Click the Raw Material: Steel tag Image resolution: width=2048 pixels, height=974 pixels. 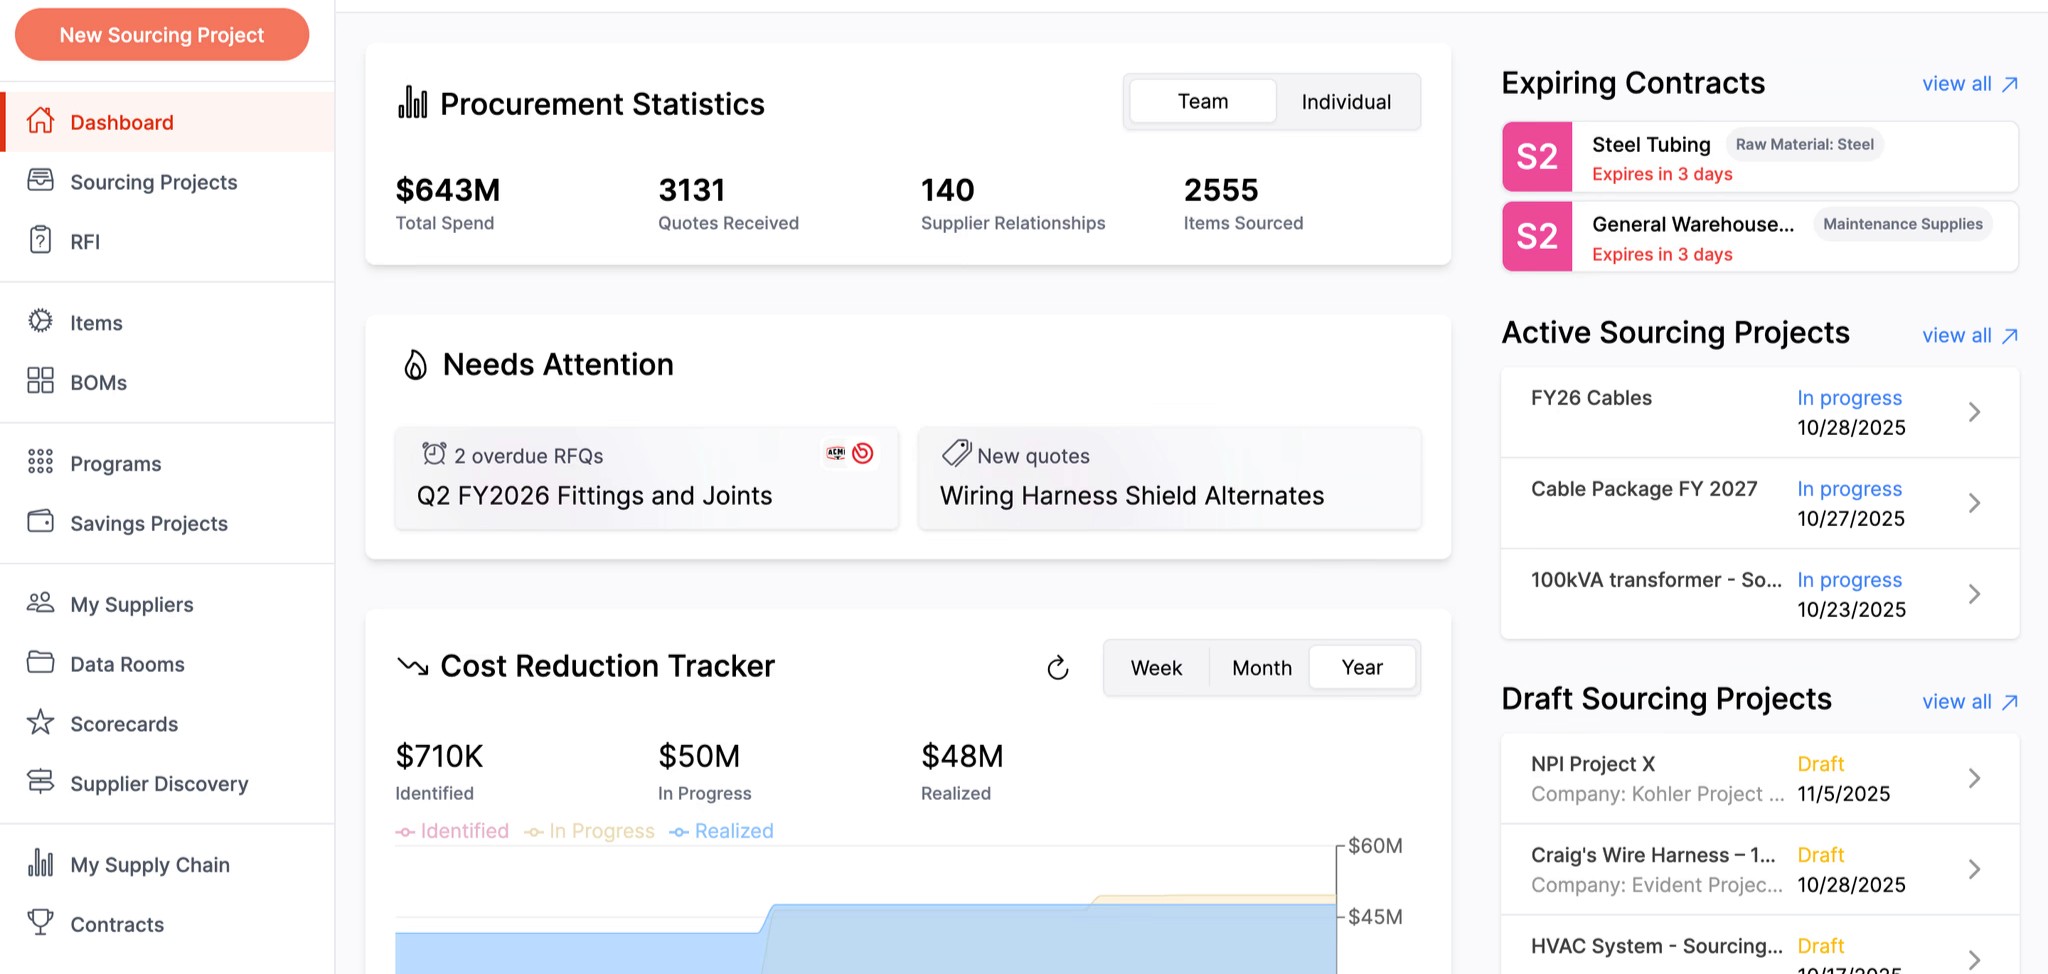coord(1804,144)
